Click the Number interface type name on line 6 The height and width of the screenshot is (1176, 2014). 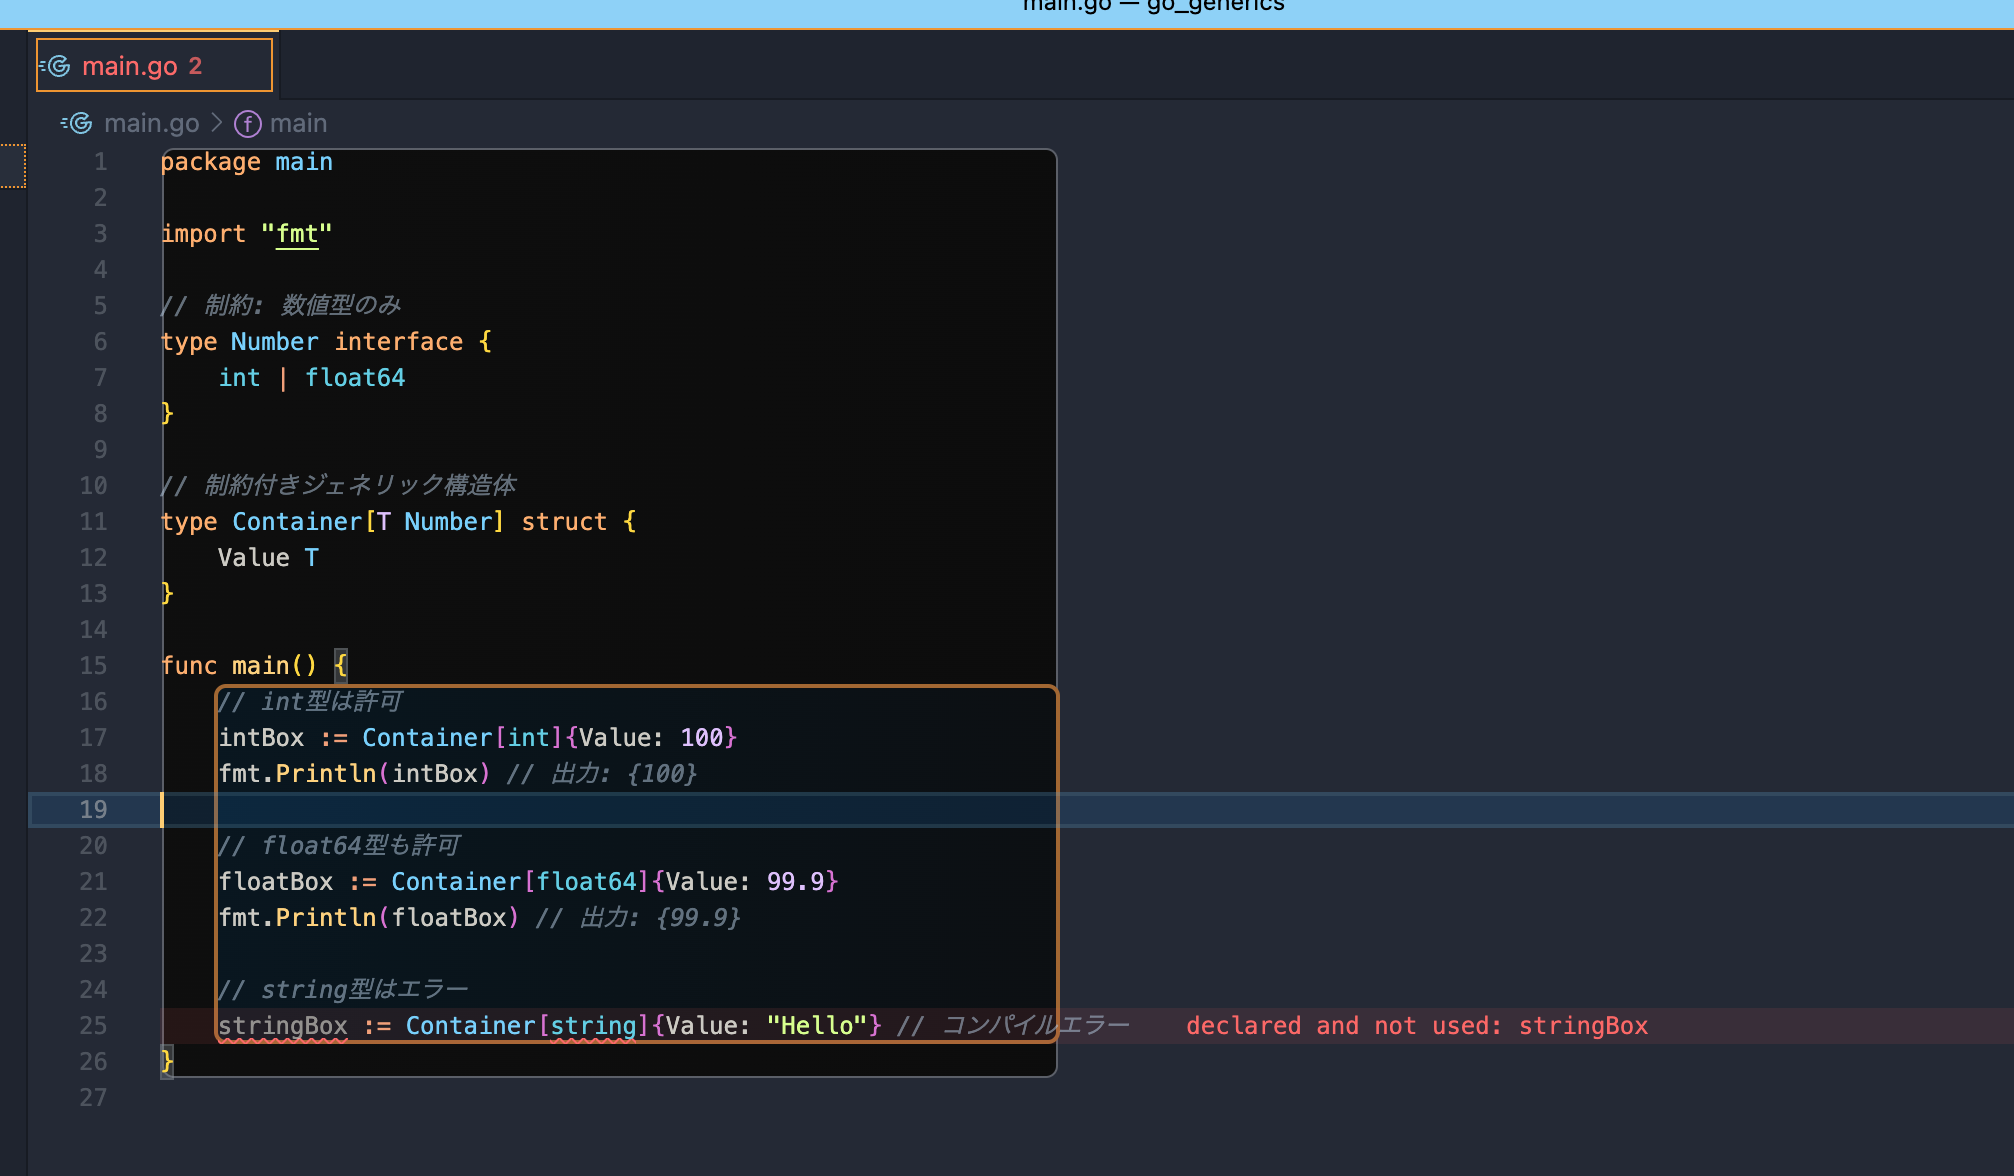274,342
